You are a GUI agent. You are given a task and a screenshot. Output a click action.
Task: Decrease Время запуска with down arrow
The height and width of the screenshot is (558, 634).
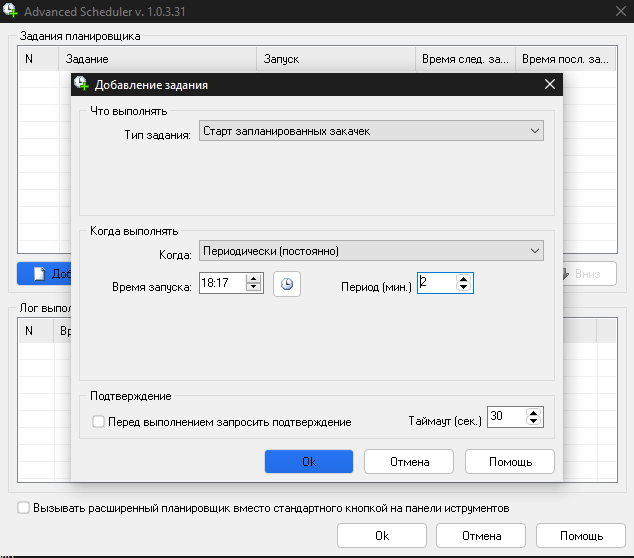click(253, 289)
